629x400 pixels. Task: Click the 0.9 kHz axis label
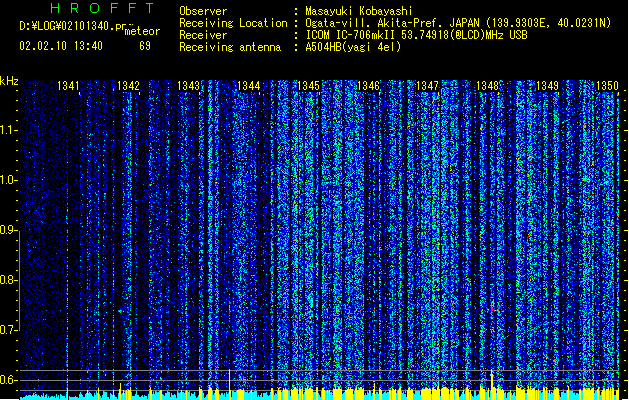pos(9,230)
